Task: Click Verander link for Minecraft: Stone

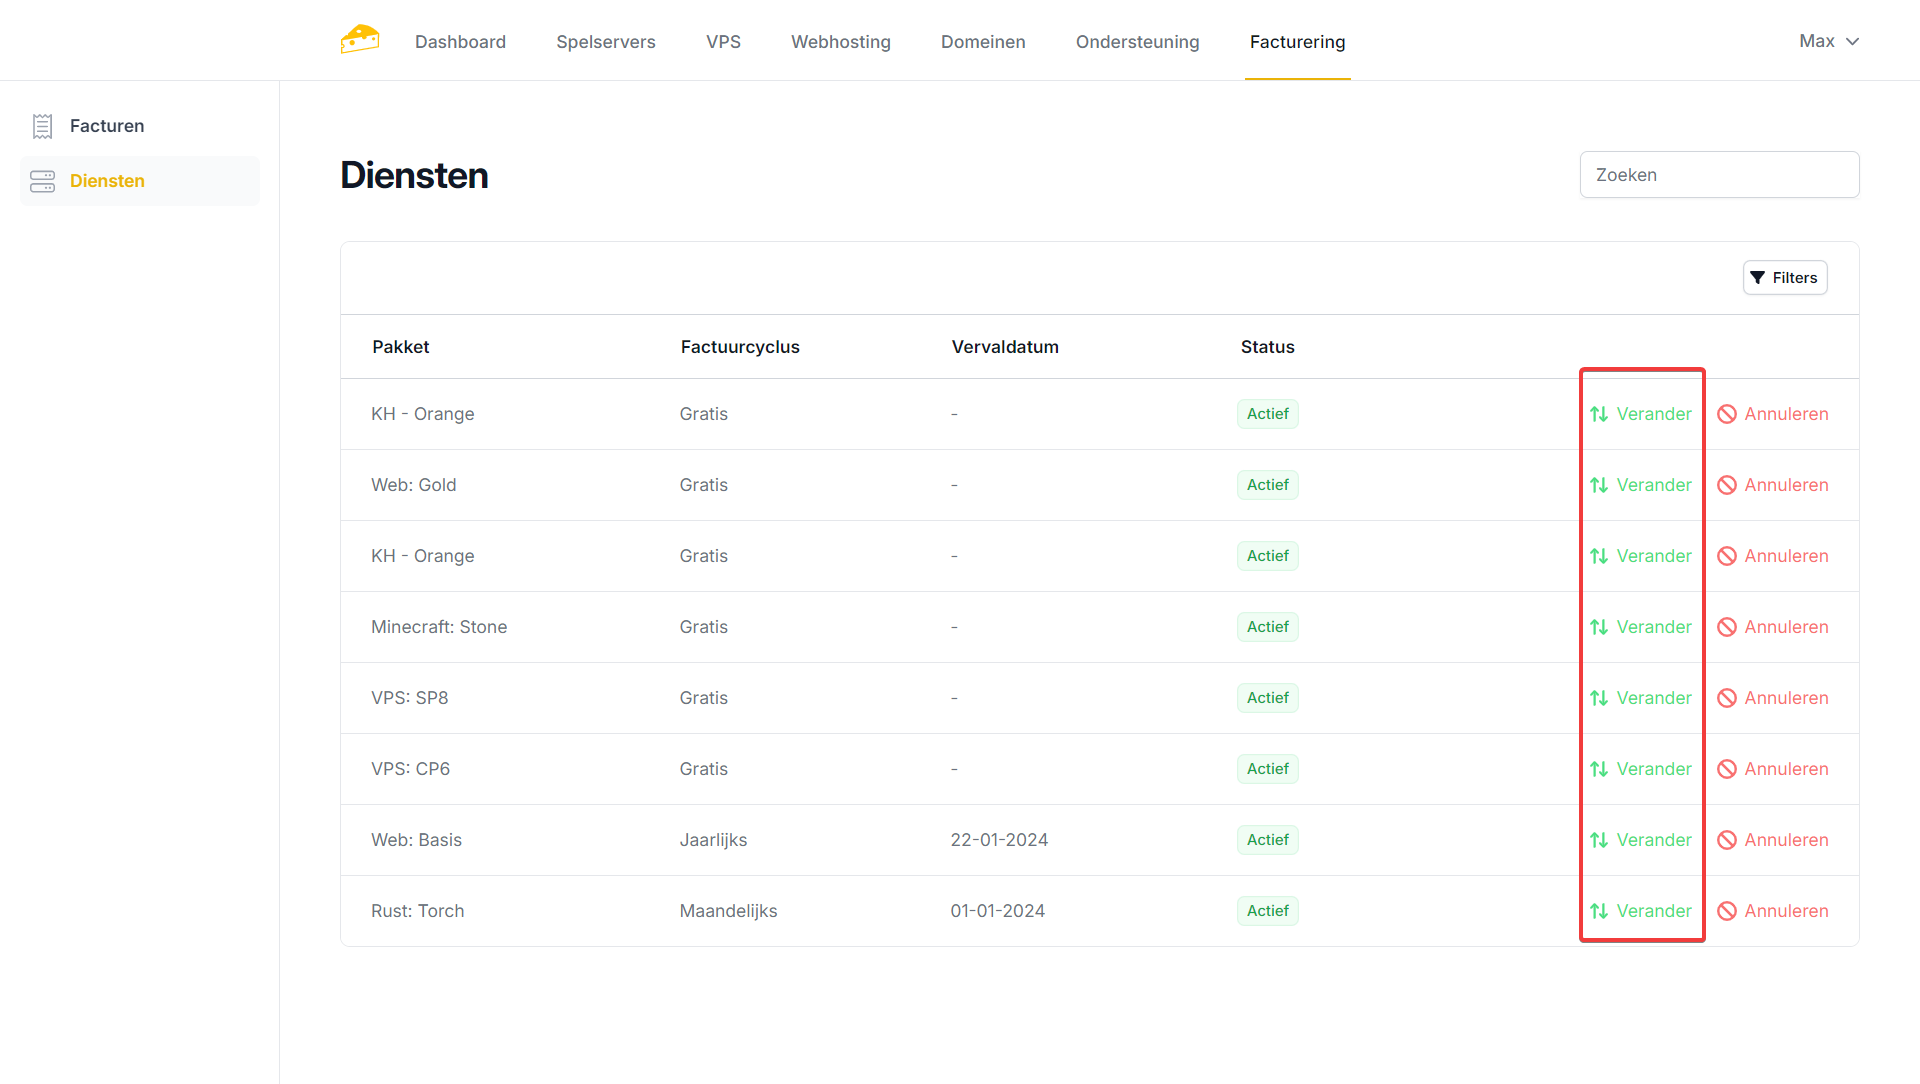Action: coord(1654,627)
